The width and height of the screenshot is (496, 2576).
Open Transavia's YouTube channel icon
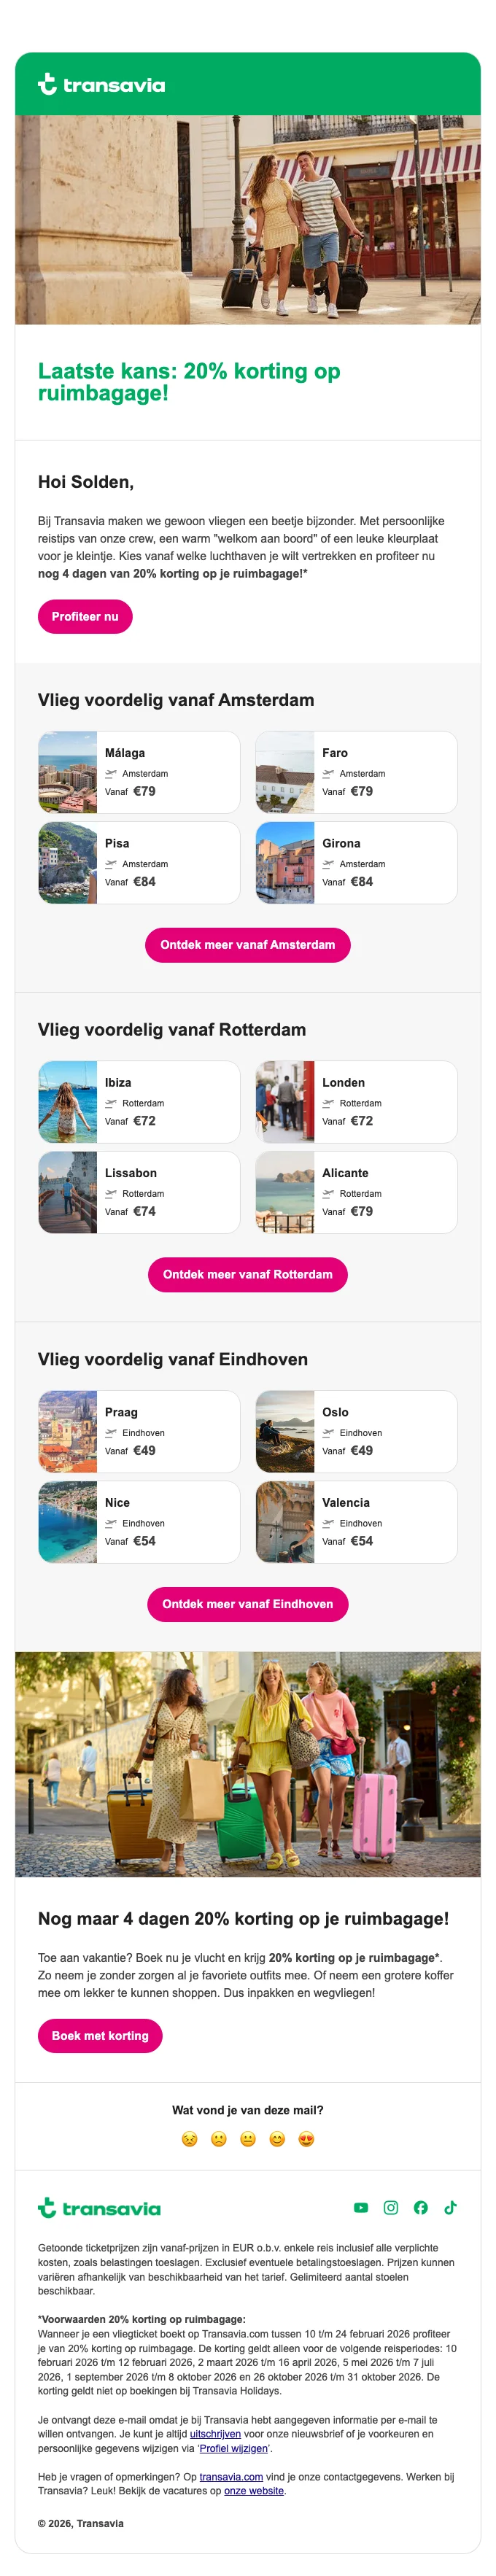coord(361,2207)
